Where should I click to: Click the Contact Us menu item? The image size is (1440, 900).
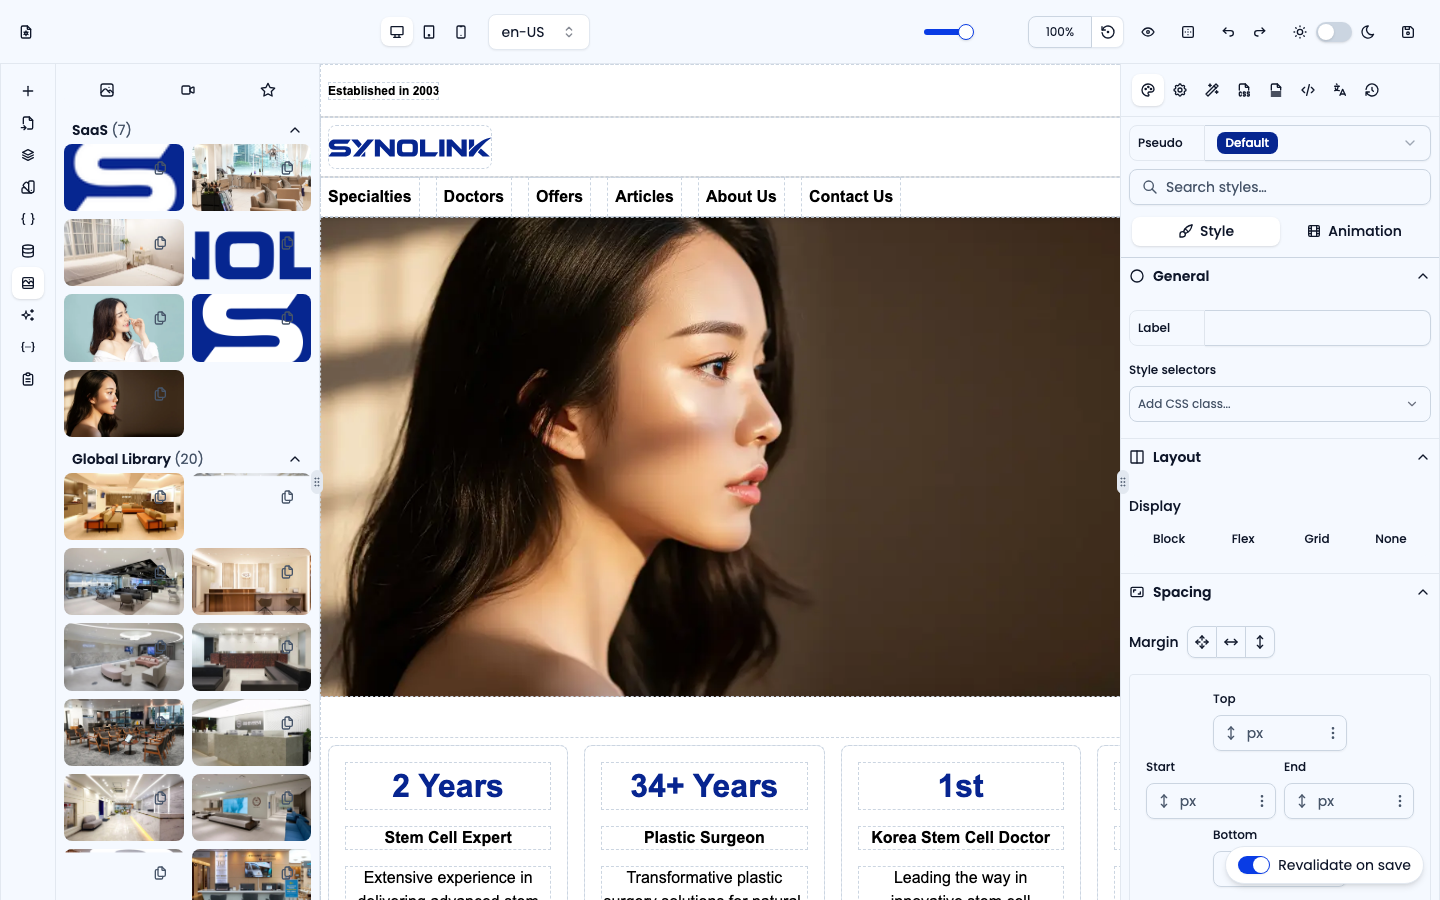pos(851,196)
